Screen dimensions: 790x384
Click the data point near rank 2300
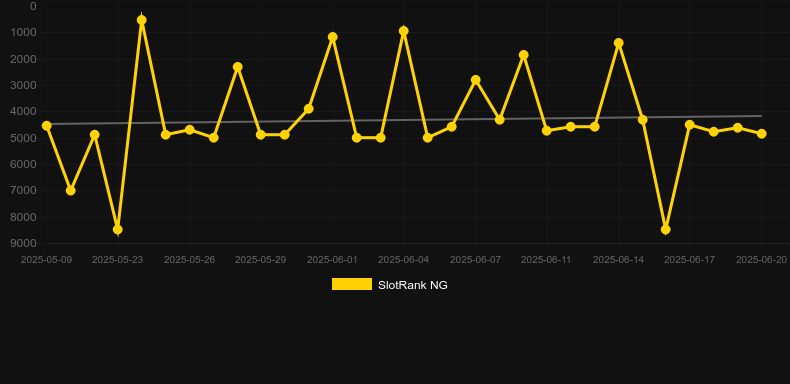(238, 67)
